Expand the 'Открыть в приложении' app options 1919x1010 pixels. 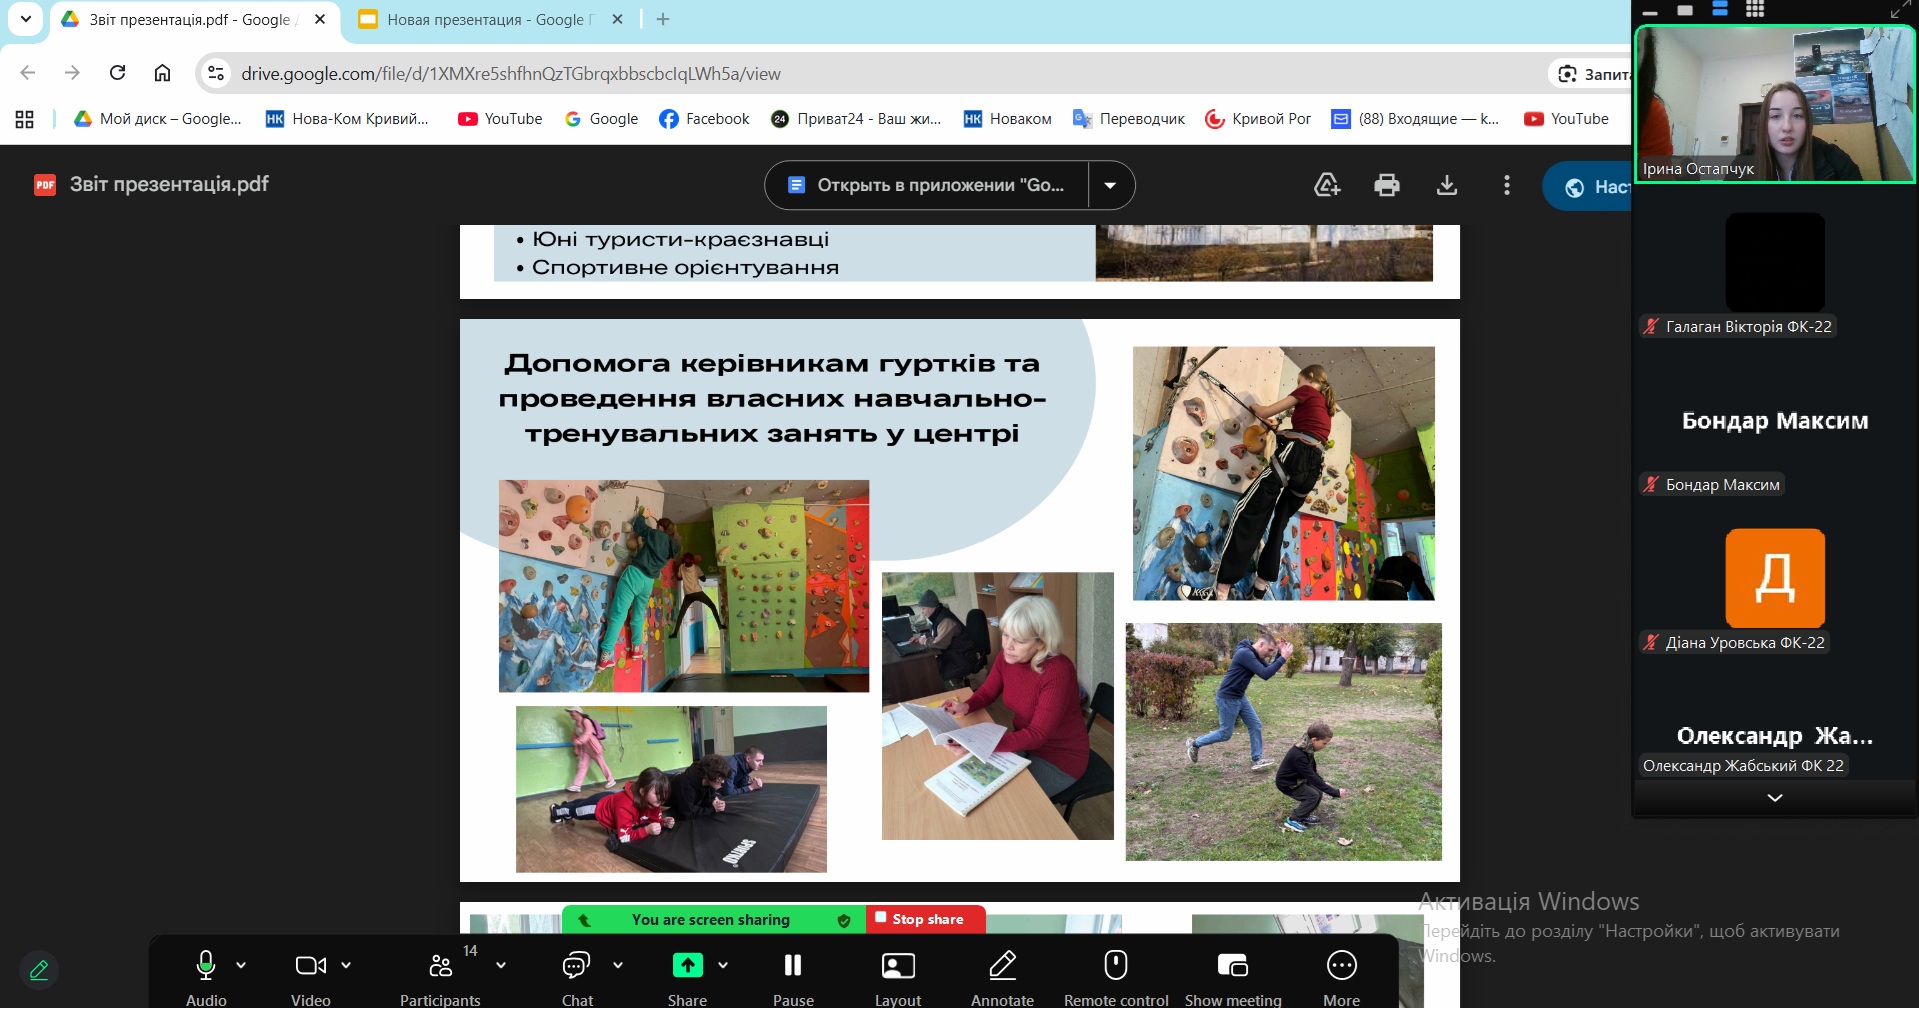click(1110, 185)
